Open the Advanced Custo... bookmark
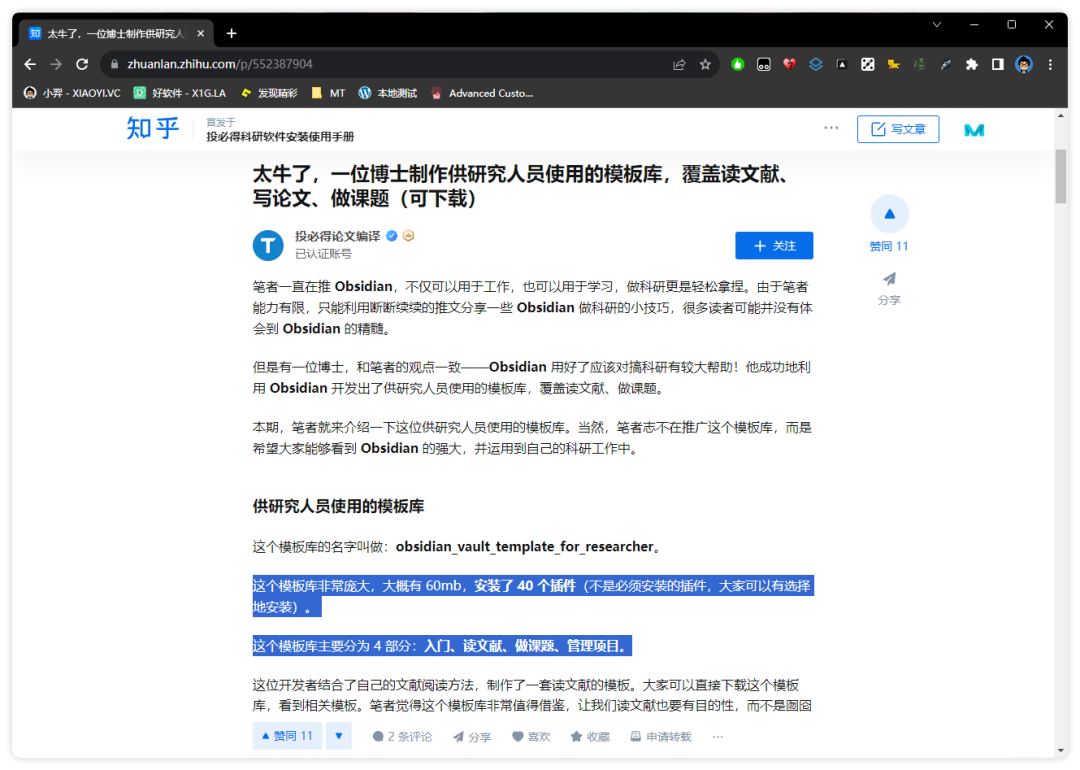This screenshot has width=1080, height=770. click(482, 93)
